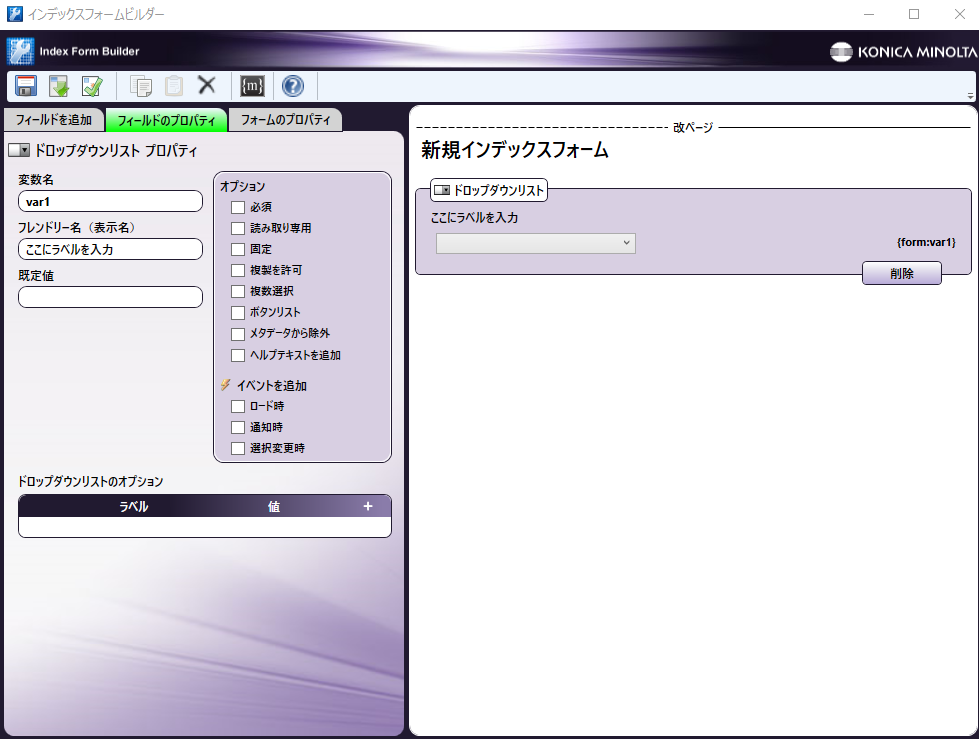Check the ボタンリスト option
This screenshot has width=979, height=739.
click(238, 313)
